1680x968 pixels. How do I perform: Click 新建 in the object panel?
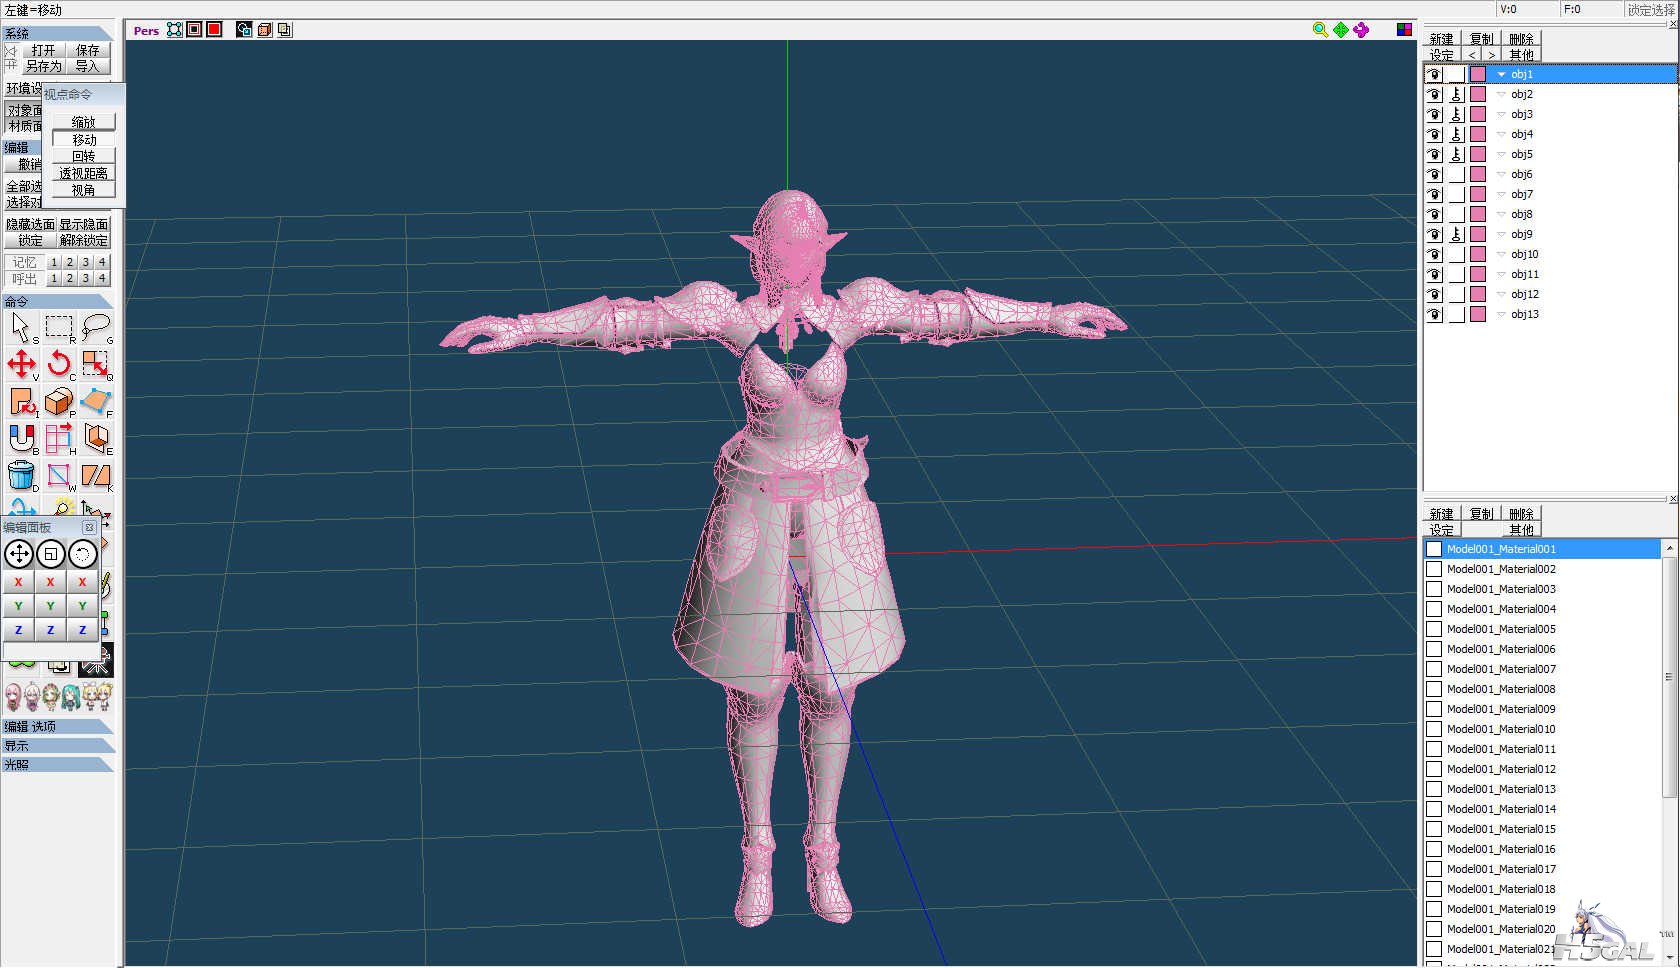click(1441, 39)
